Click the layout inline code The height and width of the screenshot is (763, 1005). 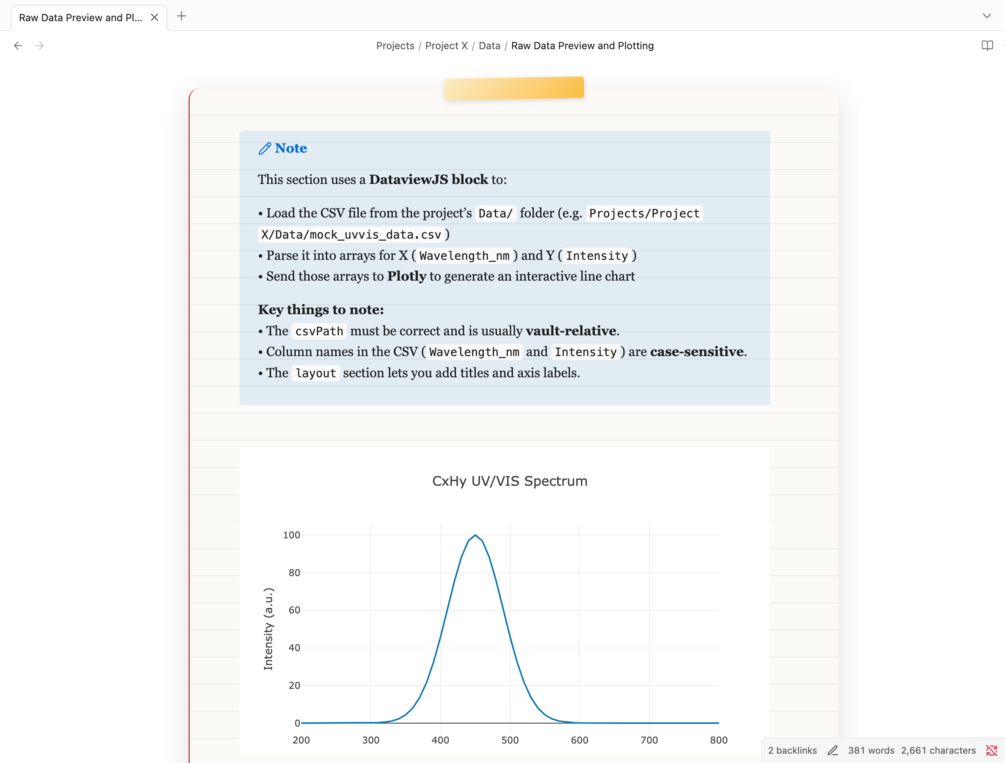(x=315, y=373)
